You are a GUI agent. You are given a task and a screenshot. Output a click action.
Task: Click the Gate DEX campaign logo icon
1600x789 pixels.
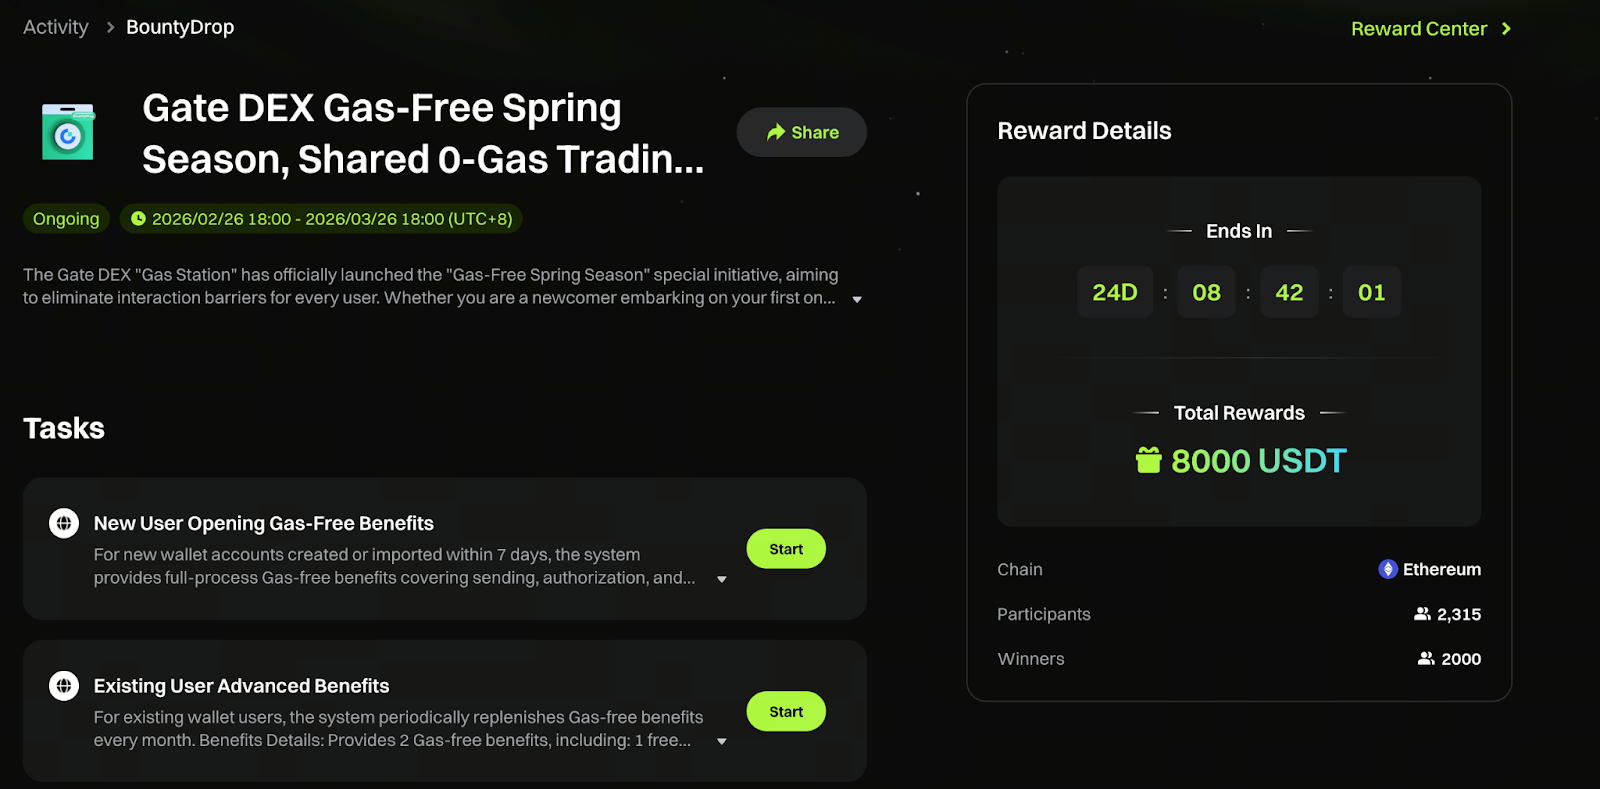pyautogui.click(x=65, y=131)
